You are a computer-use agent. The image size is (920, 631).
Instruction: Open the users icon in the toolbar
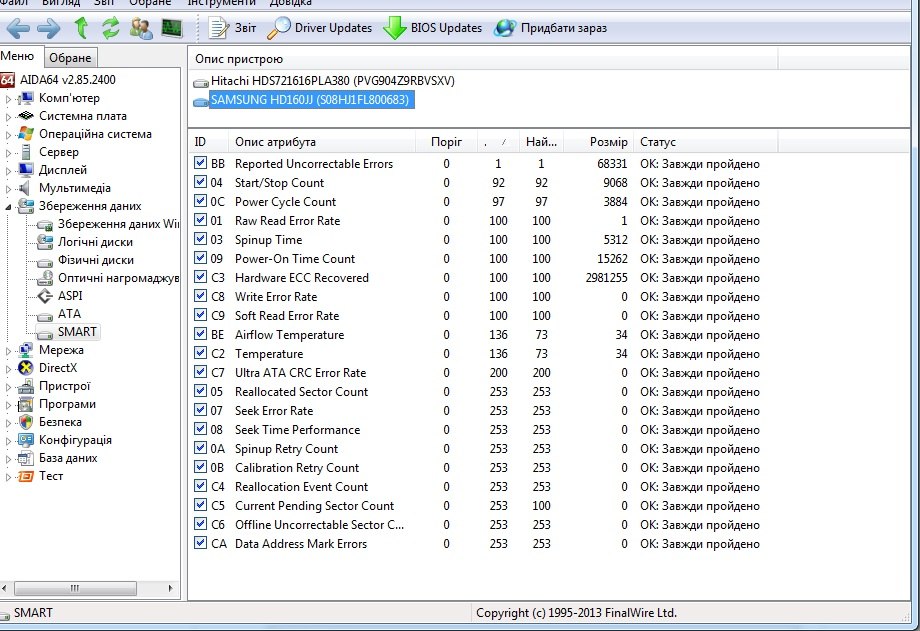[141, 28]
